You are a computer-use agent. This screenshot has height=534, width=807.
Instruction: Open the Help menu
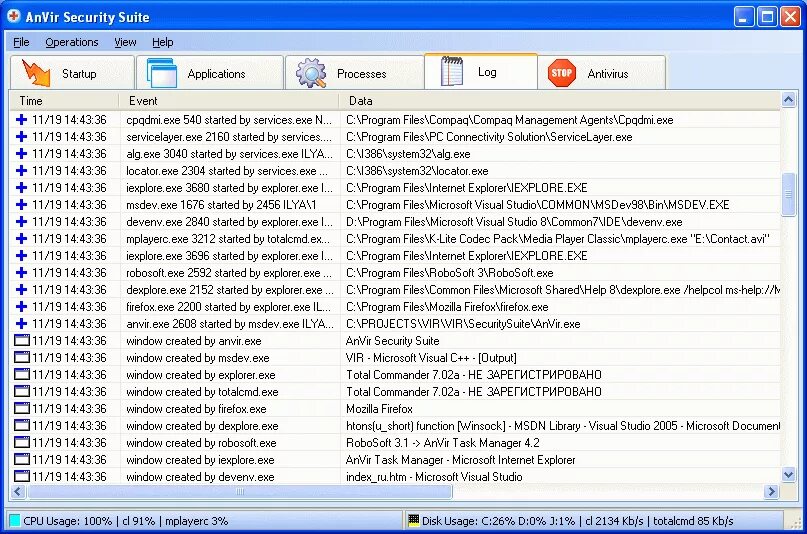click(x=163, y=42)
